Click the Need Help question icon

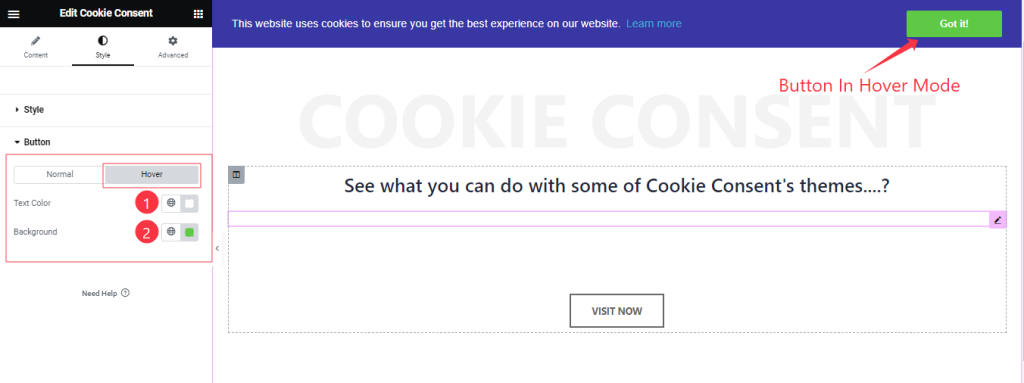[125, 293]
